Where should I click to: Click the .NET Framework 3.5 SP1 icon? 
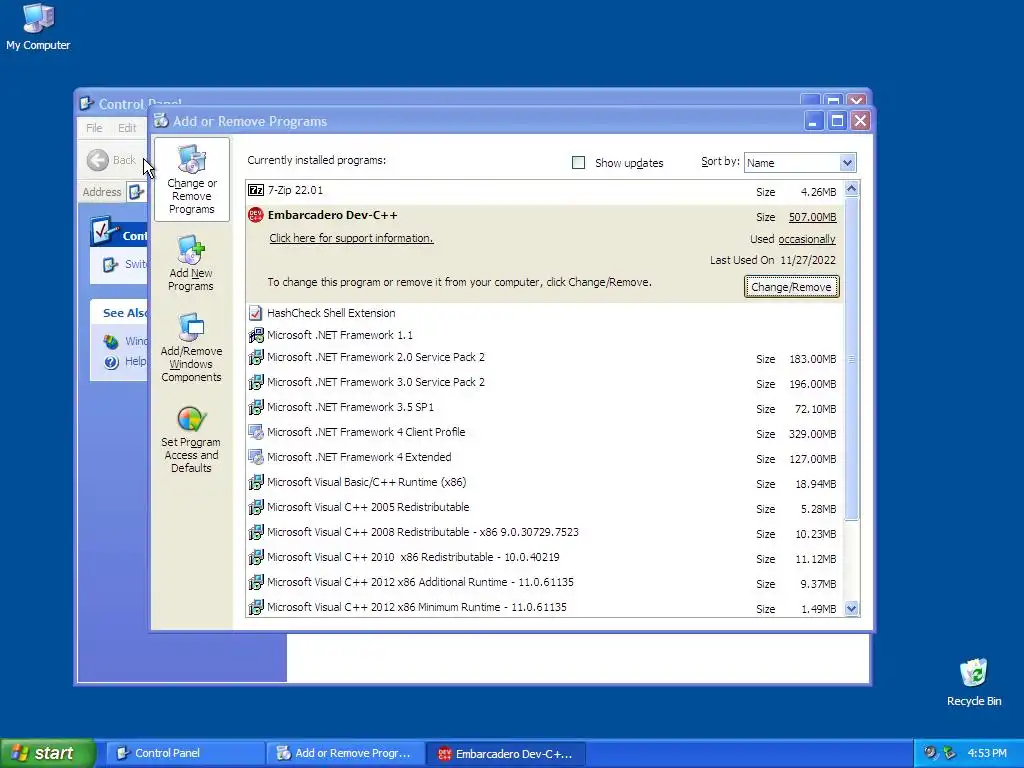point(256,407)
